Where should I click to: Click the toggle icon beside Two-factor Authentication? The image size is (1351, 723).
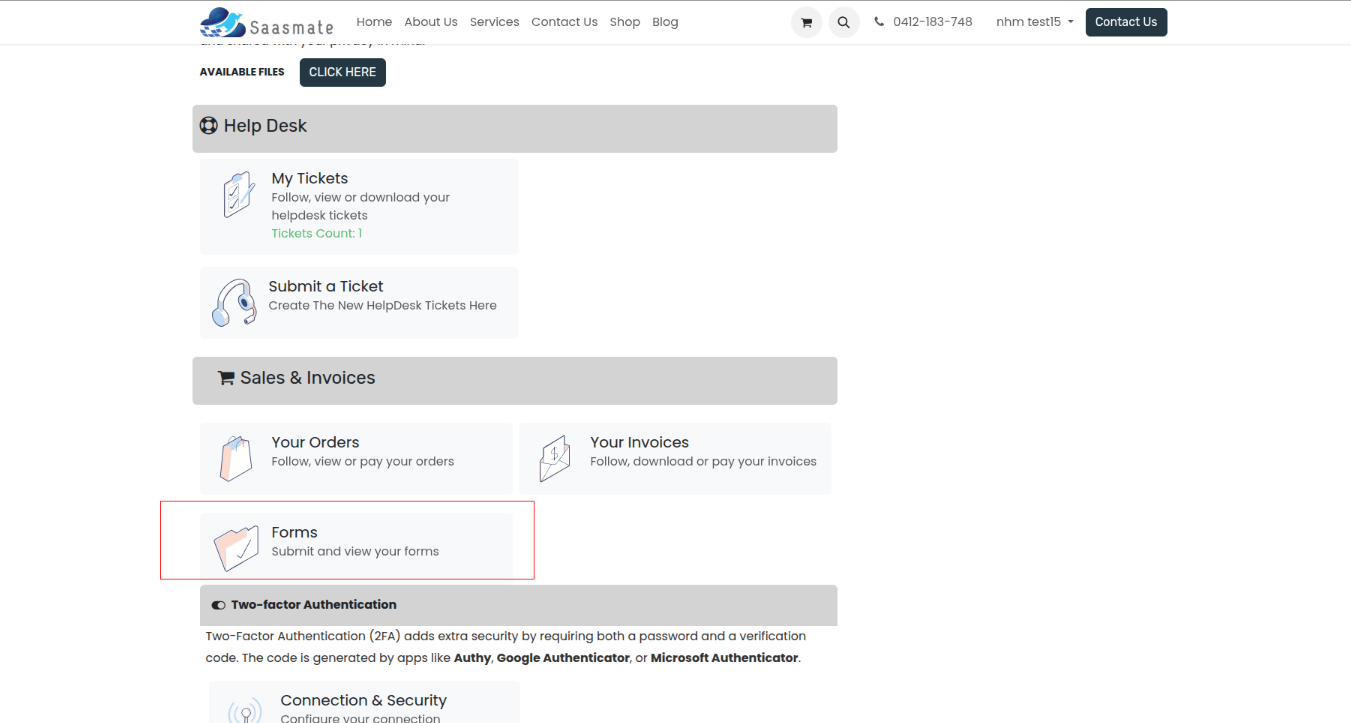point(218,605)
